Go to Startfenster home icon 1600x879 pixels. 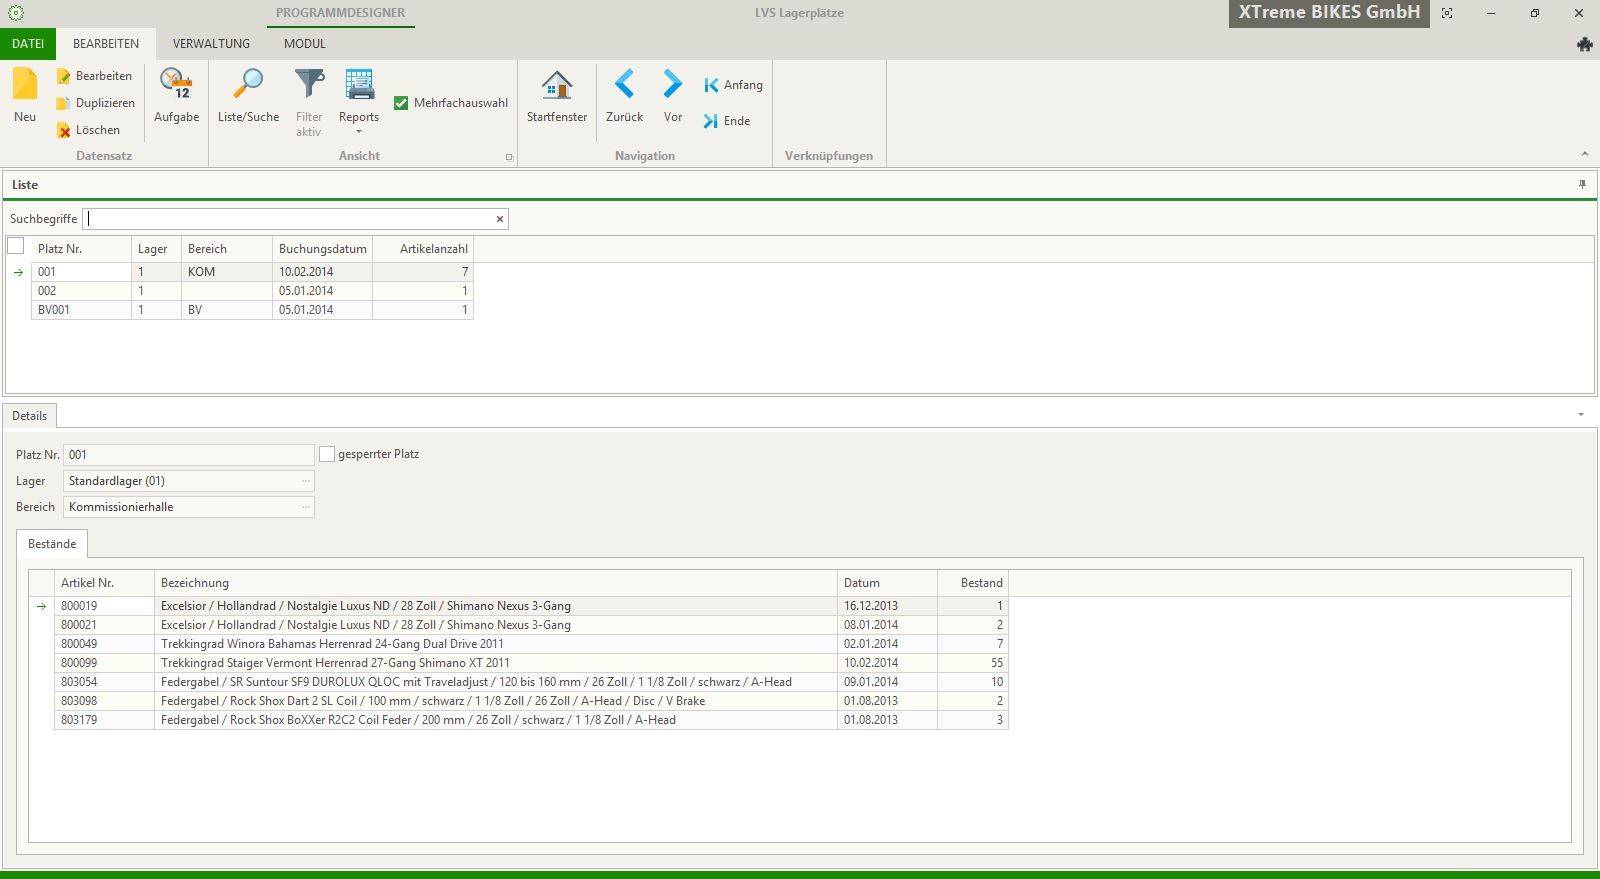(556, 86)
